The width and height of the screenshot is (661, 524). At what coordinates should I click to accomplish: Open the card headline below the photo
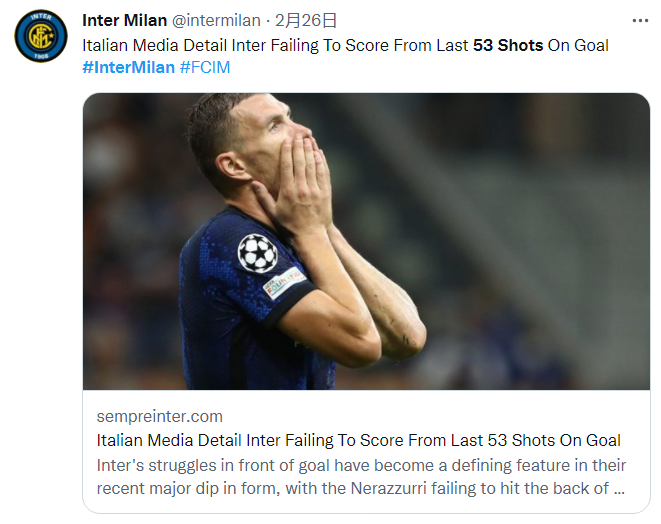(359, 440)
